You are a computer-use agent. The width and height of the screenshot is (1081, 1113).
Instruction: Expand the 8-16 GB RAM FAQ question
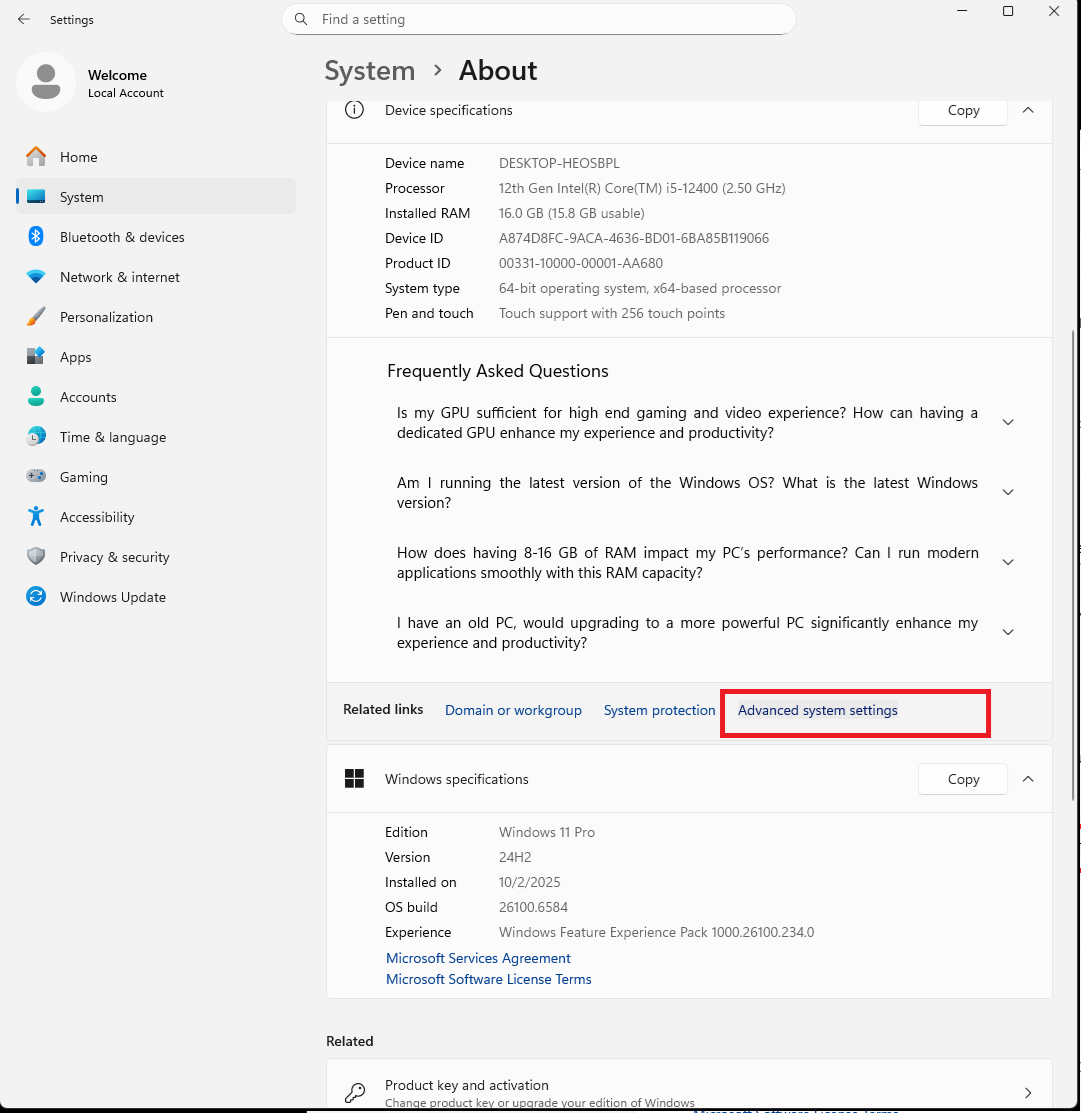[1008, 562]
